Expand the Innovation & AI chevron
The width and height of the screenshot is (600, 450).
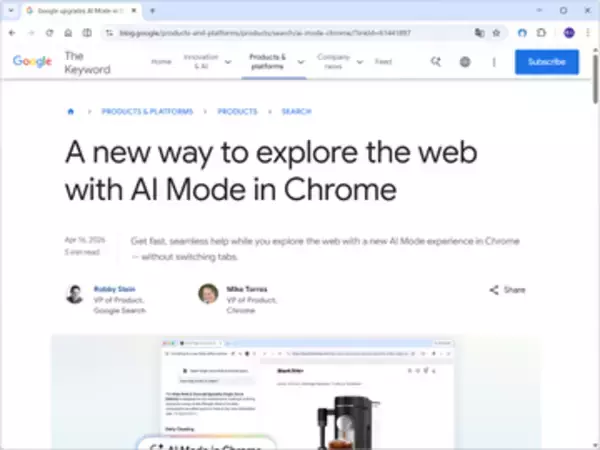coord(228,62)
